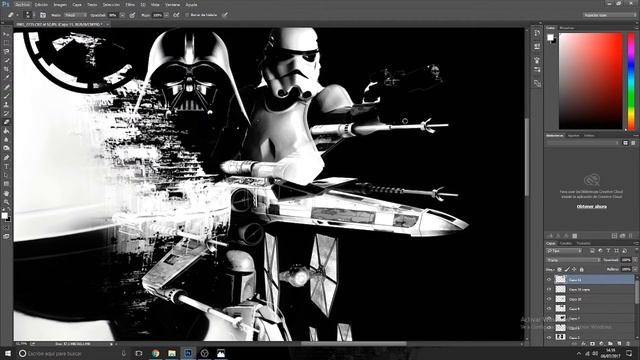Select the Paint Bucket tool
This screenshot has height=360, width=640.
coord(6,131)
